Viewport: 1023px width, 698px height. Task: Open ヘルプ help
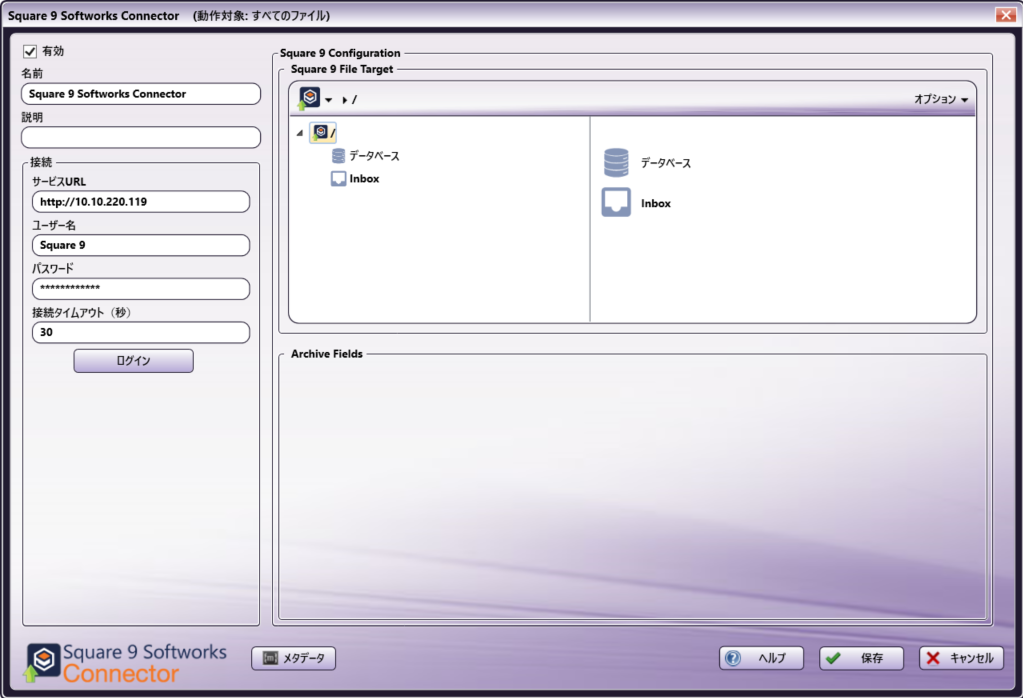tap(761, 658)
